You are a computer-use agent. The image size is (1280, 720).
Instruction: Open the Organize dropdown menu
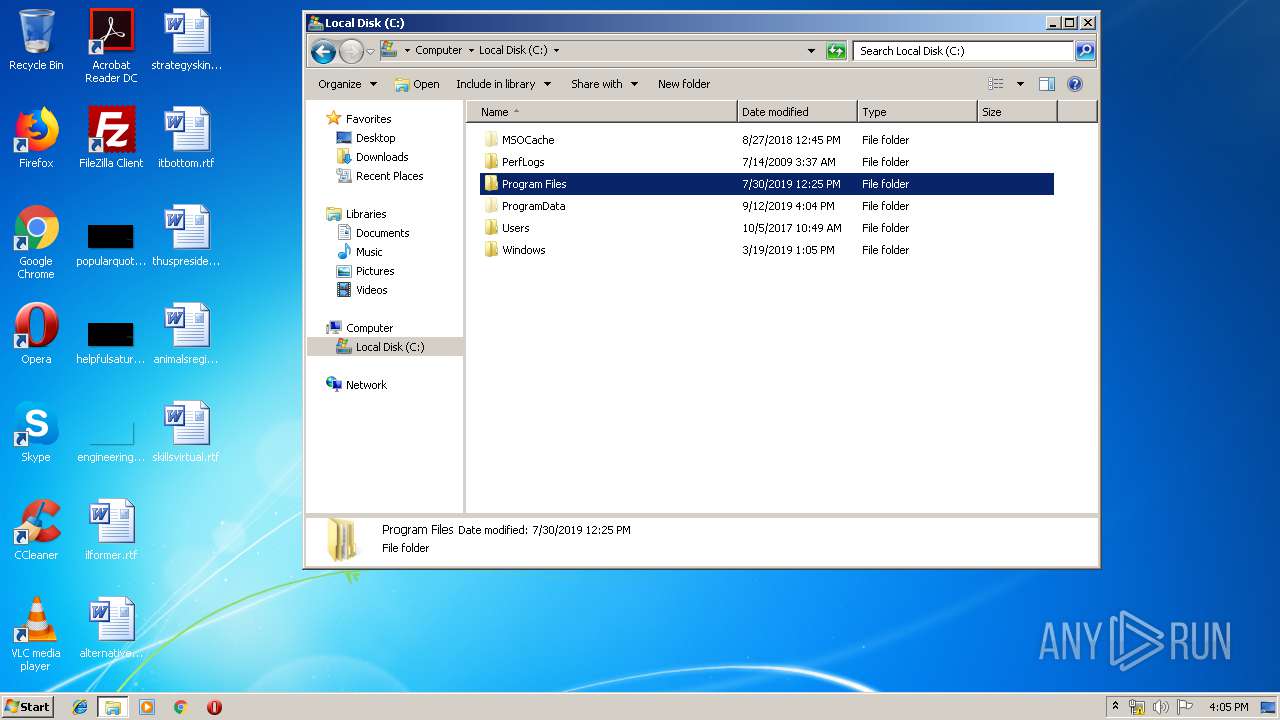coord(347,84)
